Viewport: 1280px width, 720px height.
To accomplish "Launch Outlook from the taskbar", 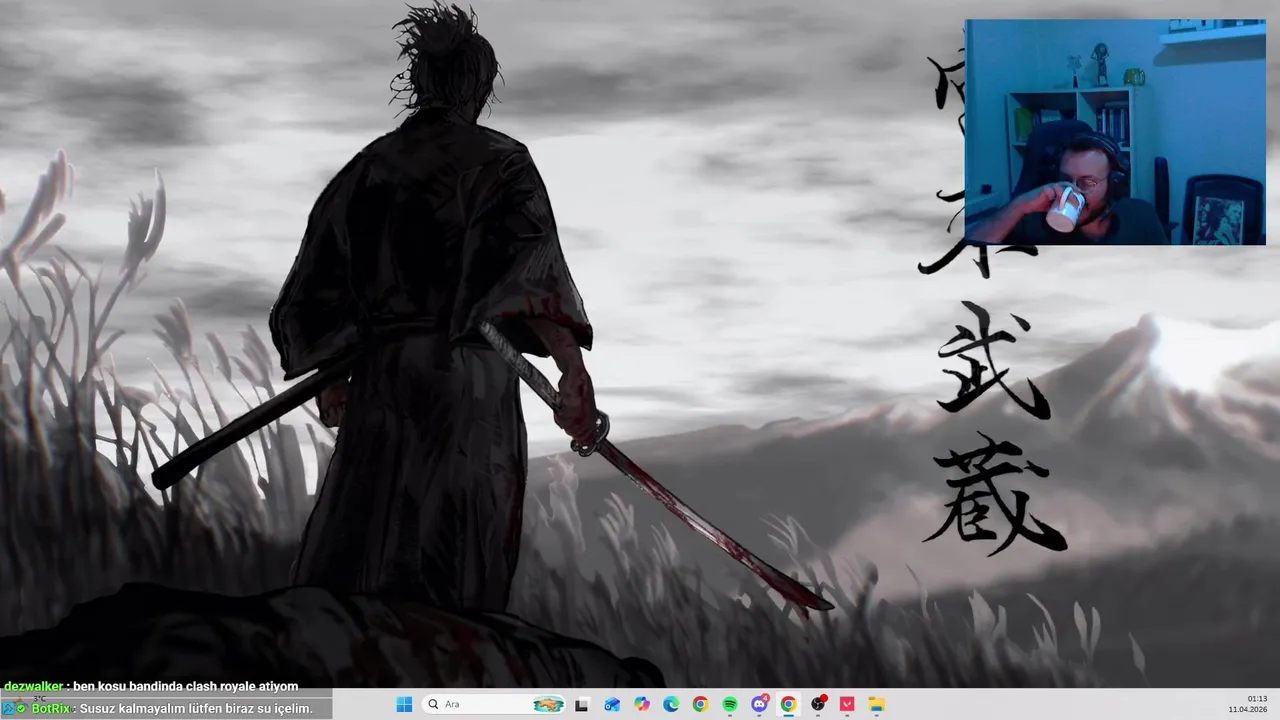I will coord(612,704).
